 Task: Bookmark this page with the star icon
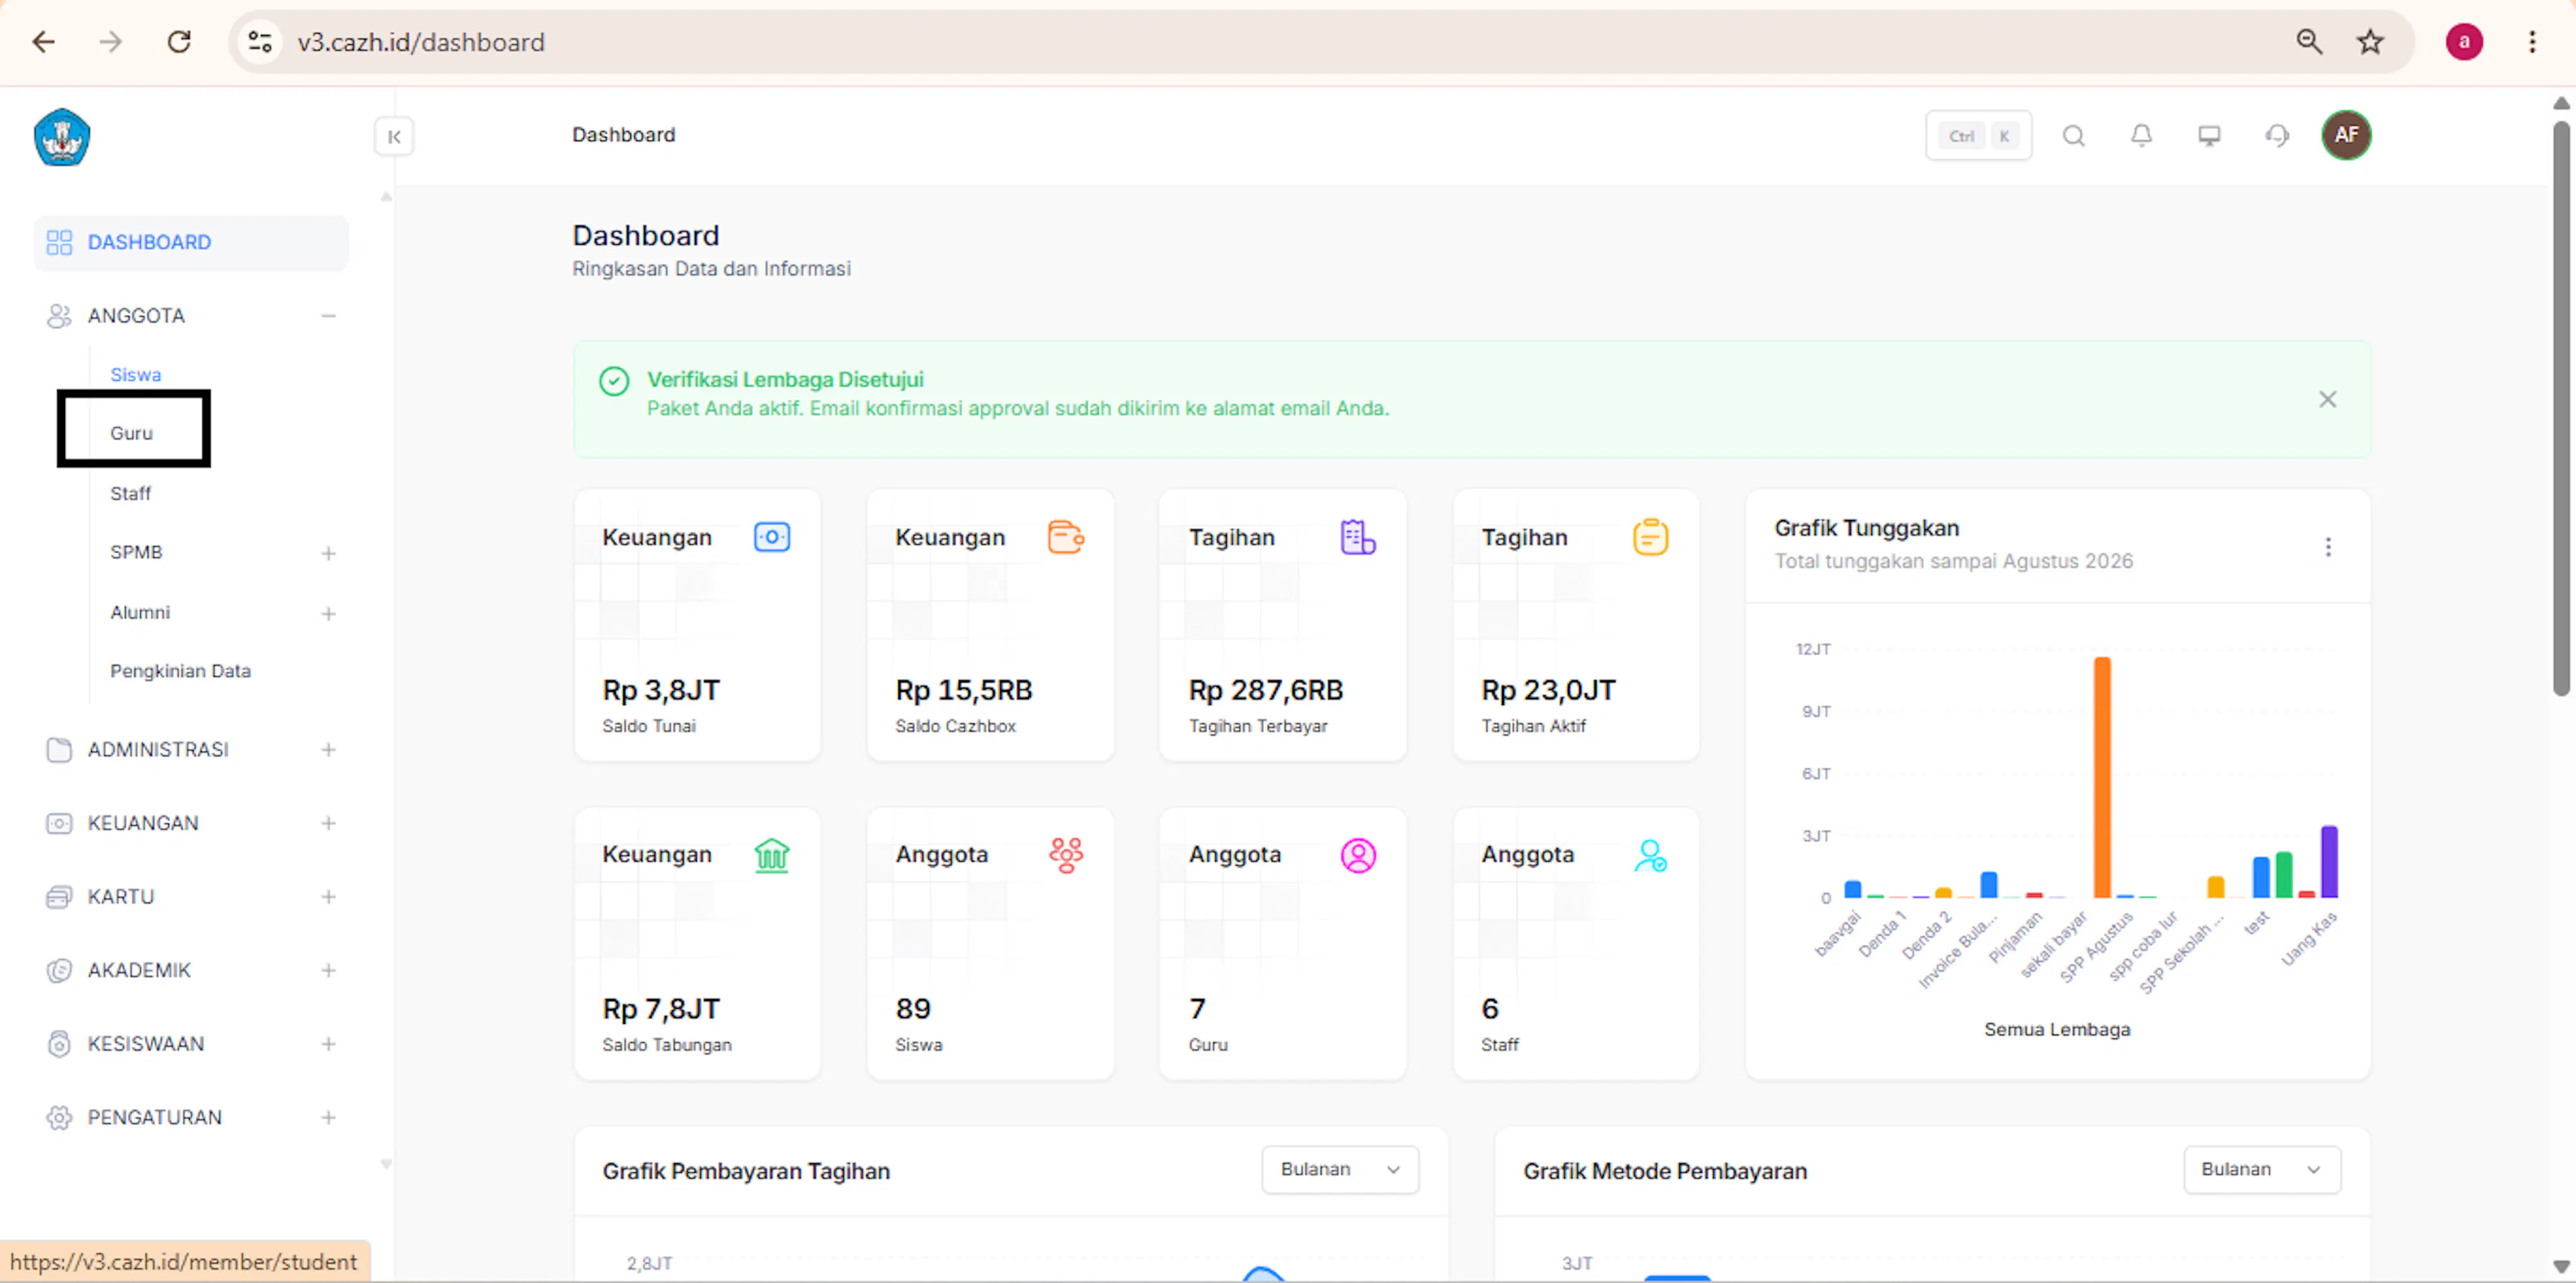tap(2370, 42)
